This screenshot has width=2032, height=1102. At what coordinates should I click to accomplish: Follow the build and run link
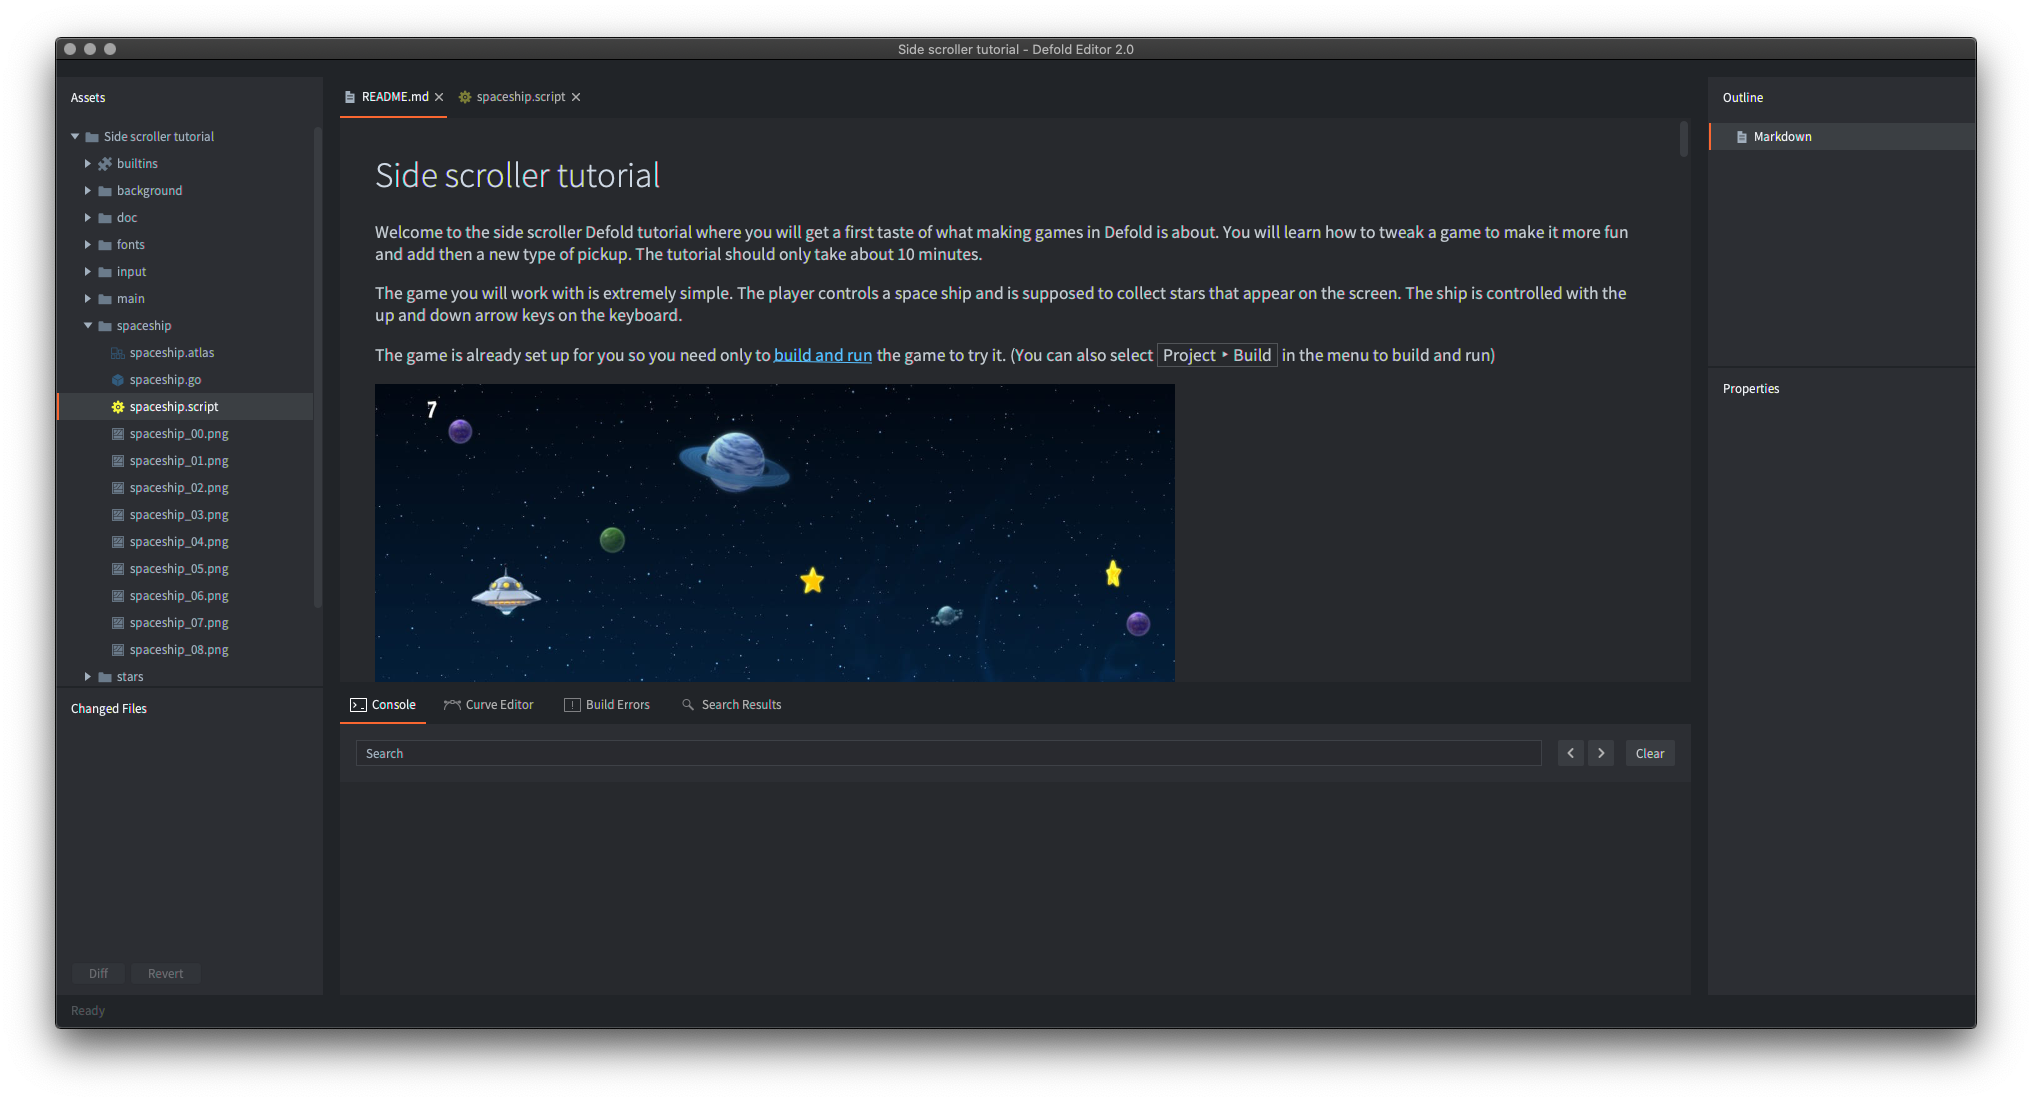(823, 355)
